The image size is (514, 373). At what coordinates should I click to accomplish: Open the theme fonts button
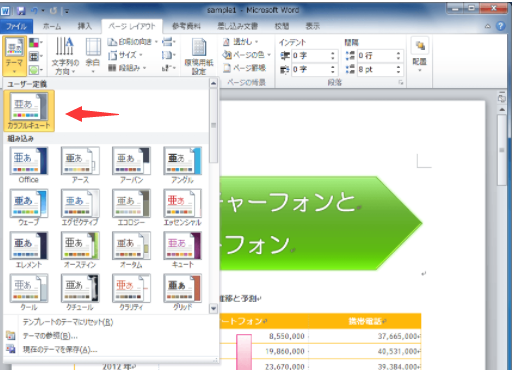(36, 56)
